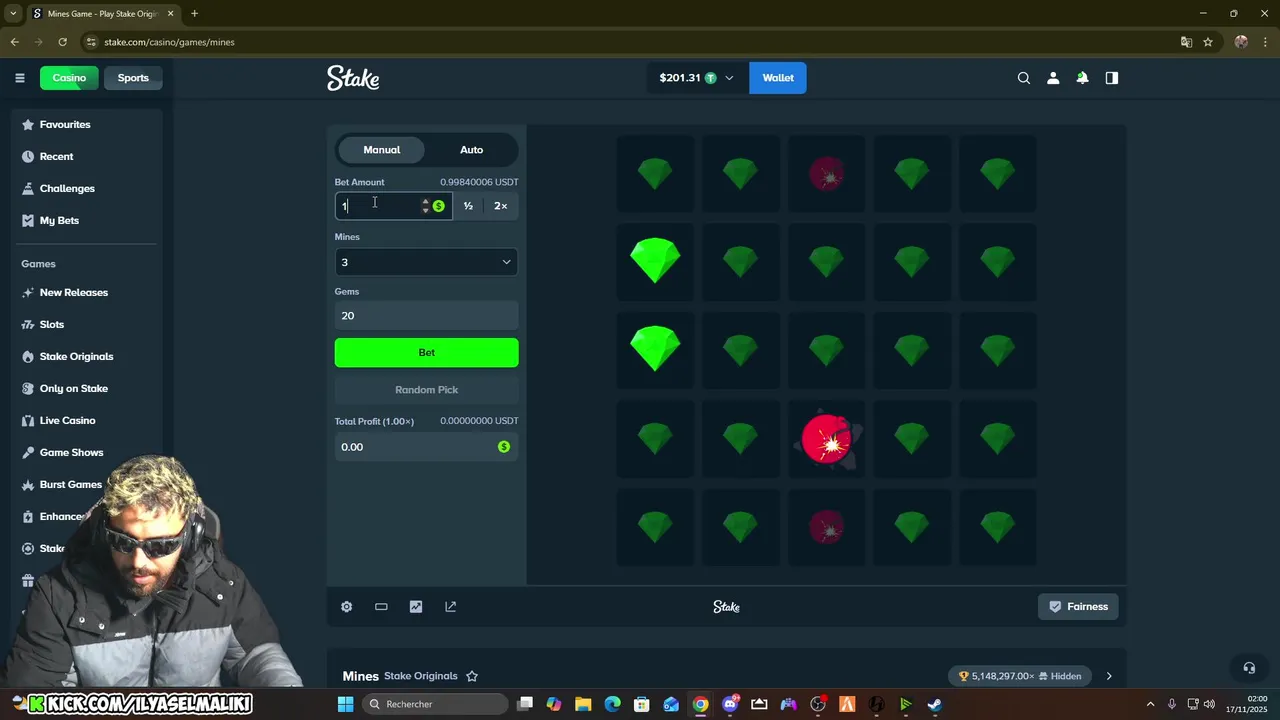Toggle theatre mode icon below the game

pos(381,607)
